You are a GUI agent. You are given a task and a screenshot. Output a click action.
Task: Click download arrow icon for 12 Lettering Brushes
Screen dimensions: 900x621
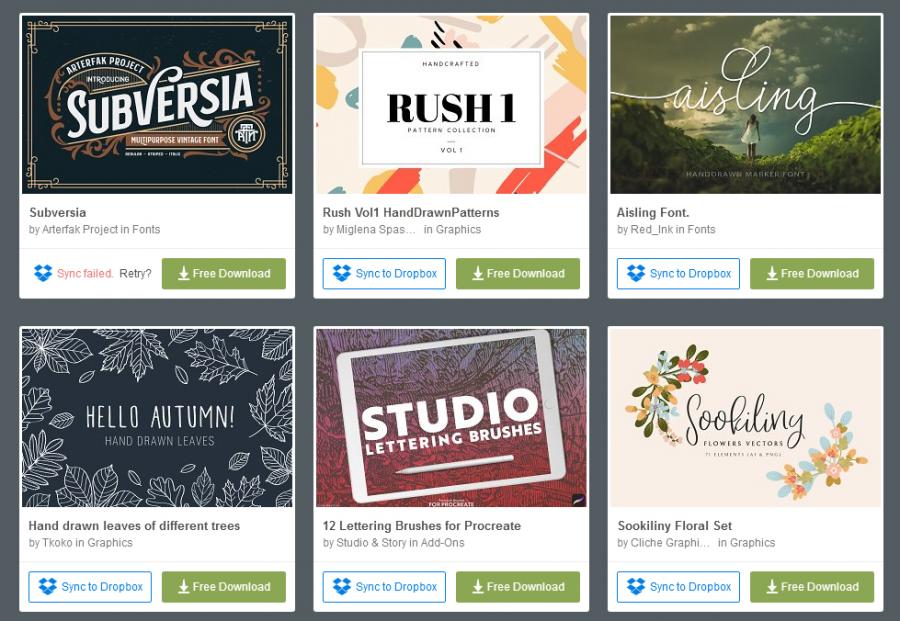[x=478, y=587]
